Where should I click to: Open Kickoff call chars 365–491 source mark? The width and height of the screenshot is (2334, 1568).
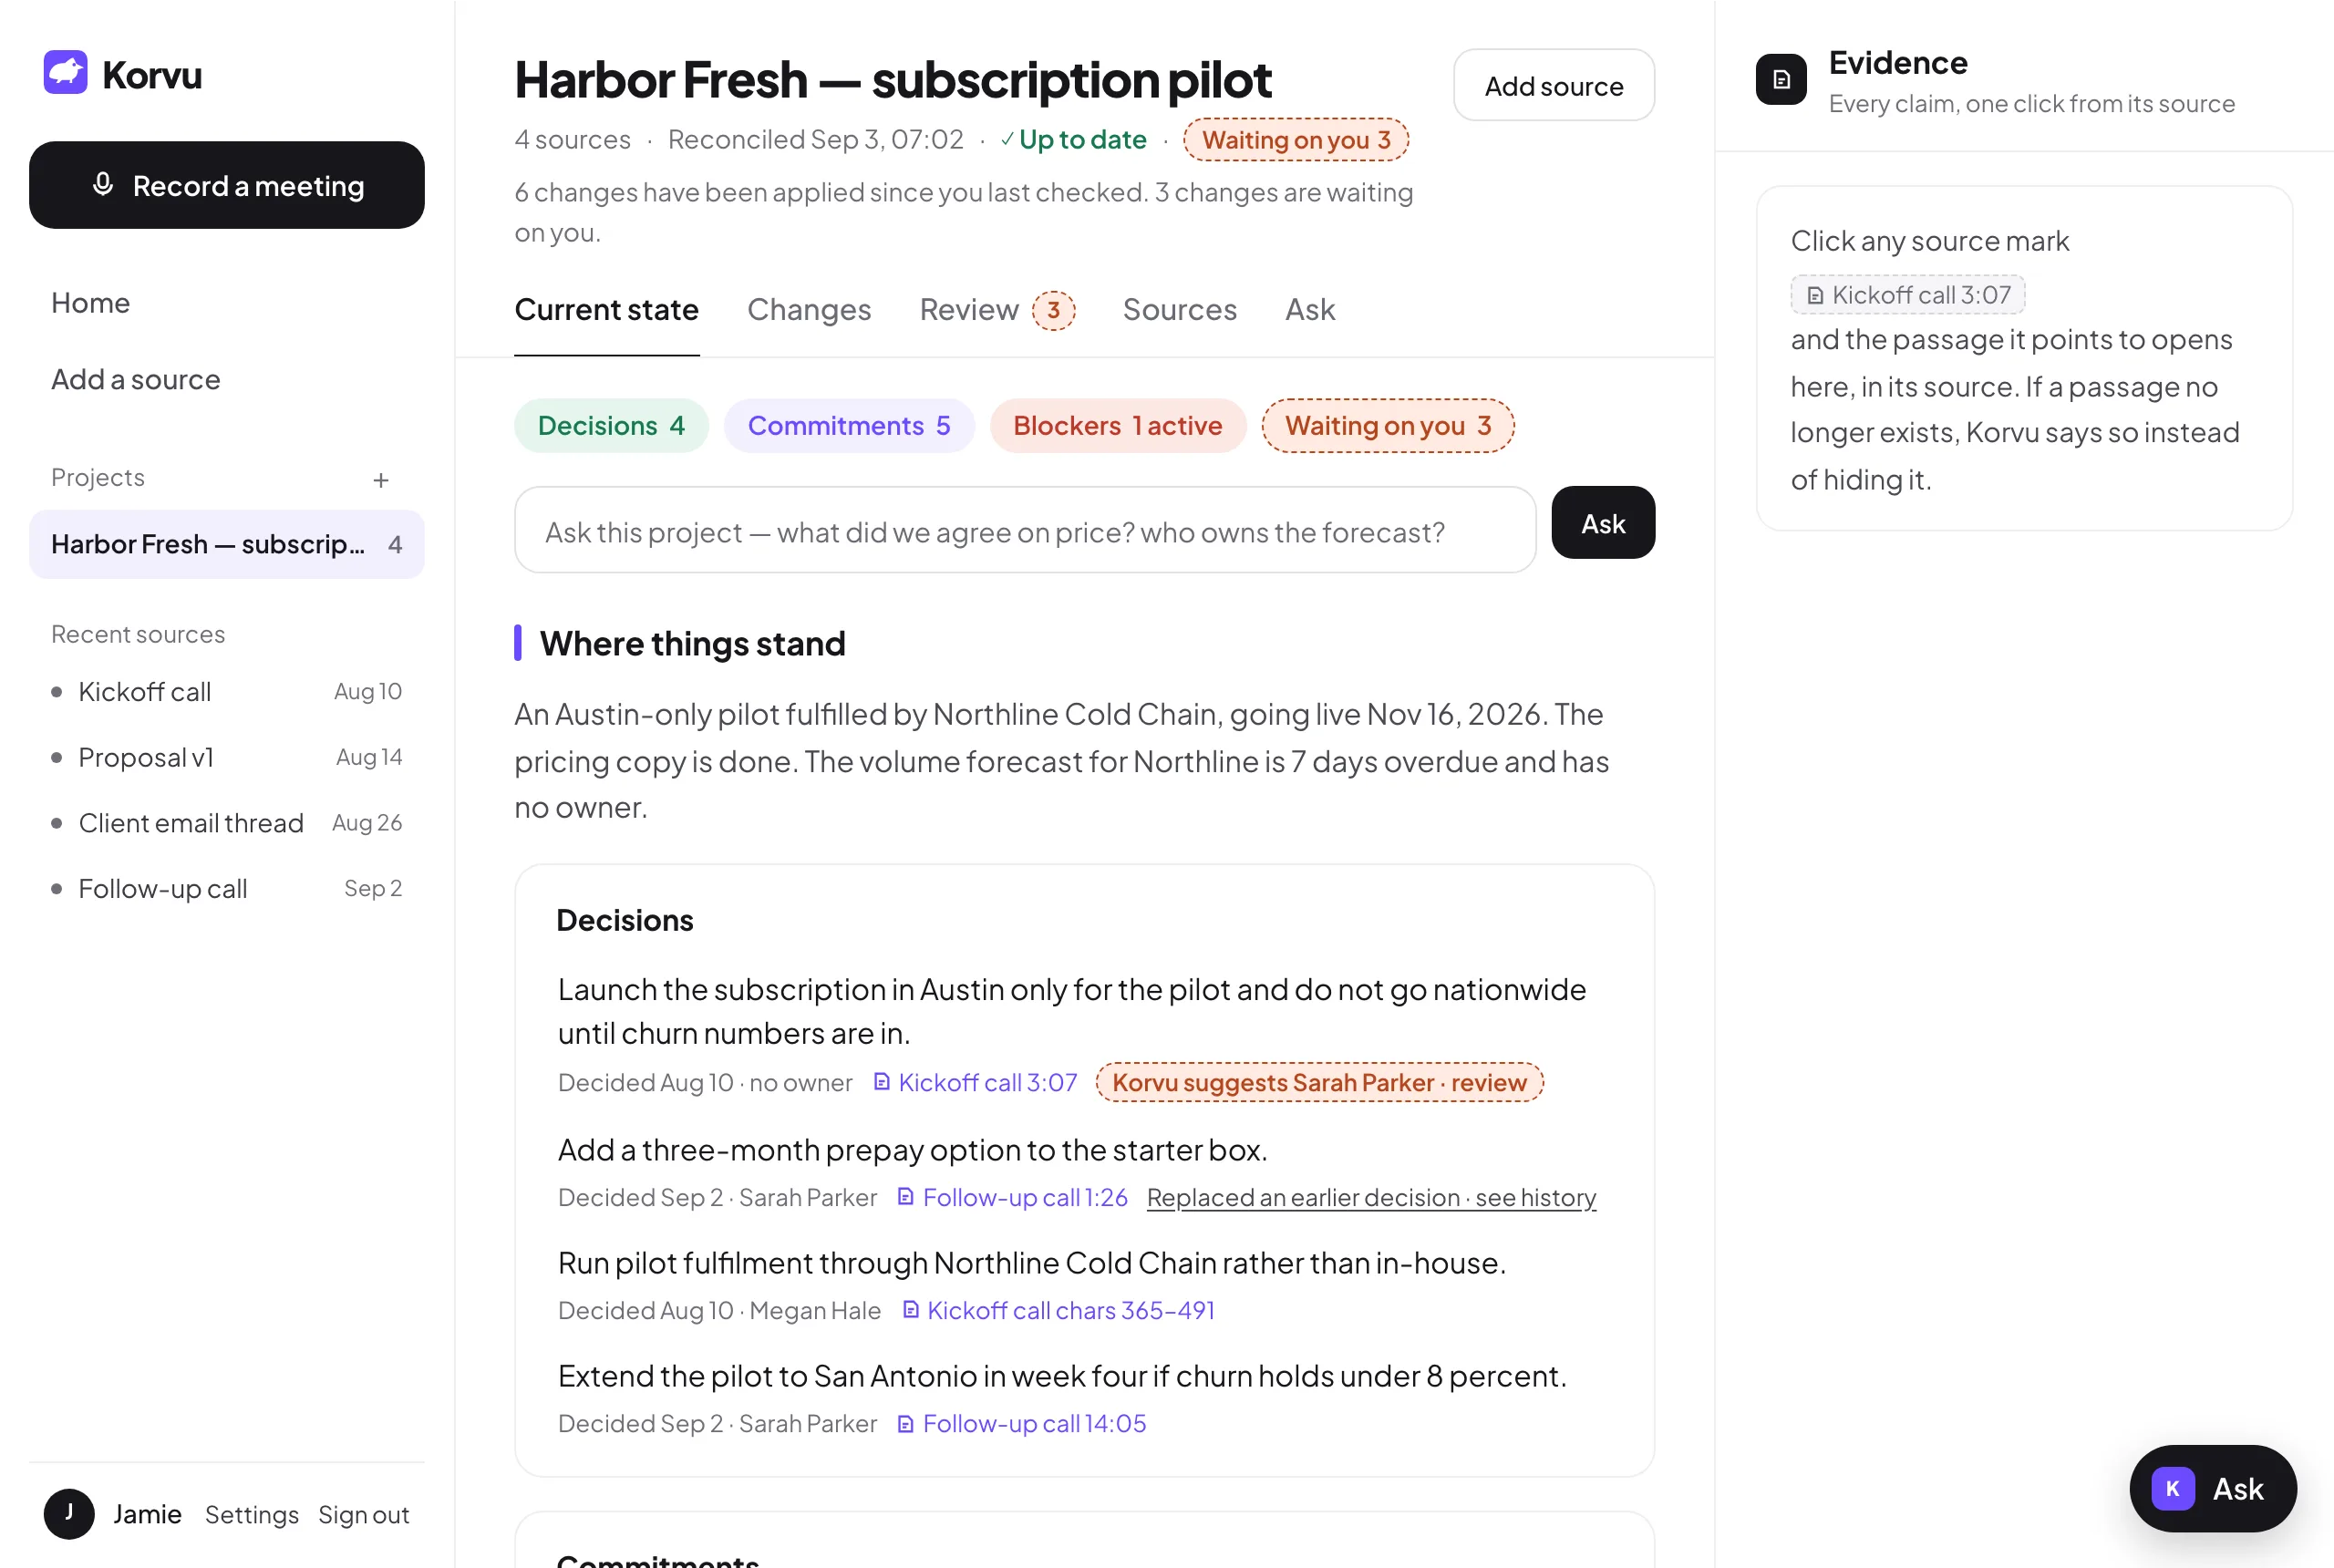pos(1059,1310)
